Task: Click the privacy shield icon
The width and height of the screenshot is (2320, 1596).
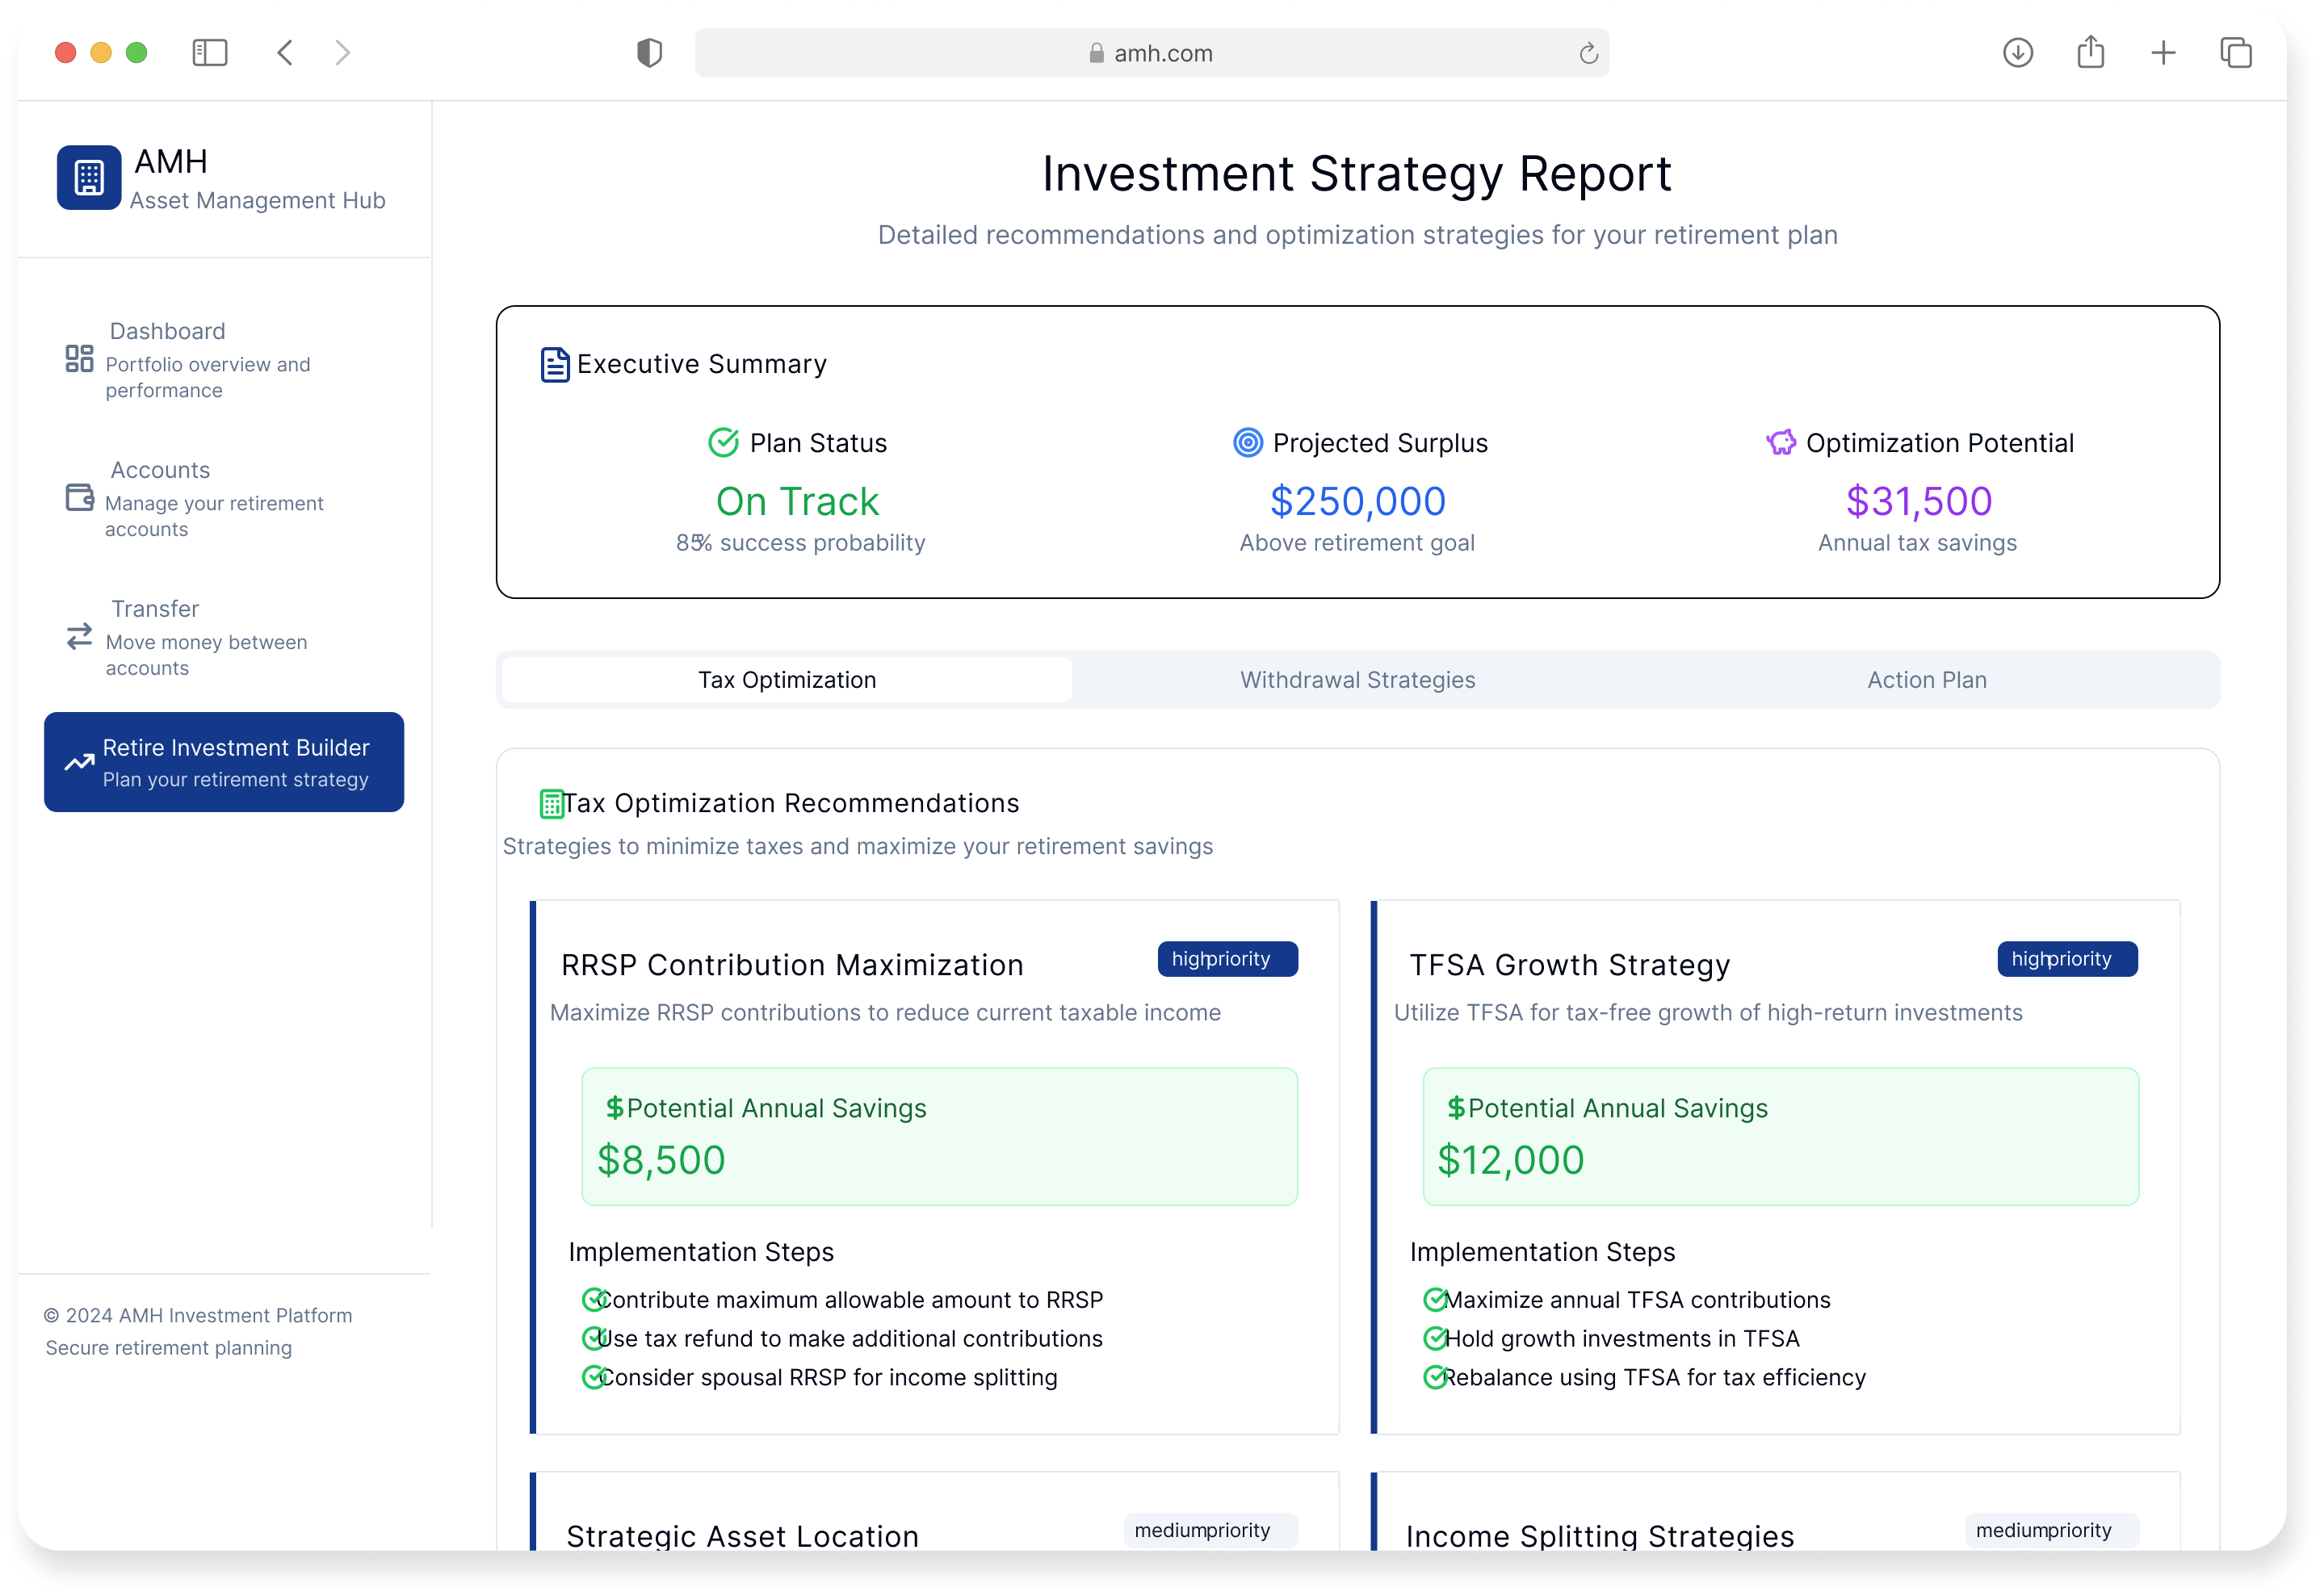Action: [649, 53]
